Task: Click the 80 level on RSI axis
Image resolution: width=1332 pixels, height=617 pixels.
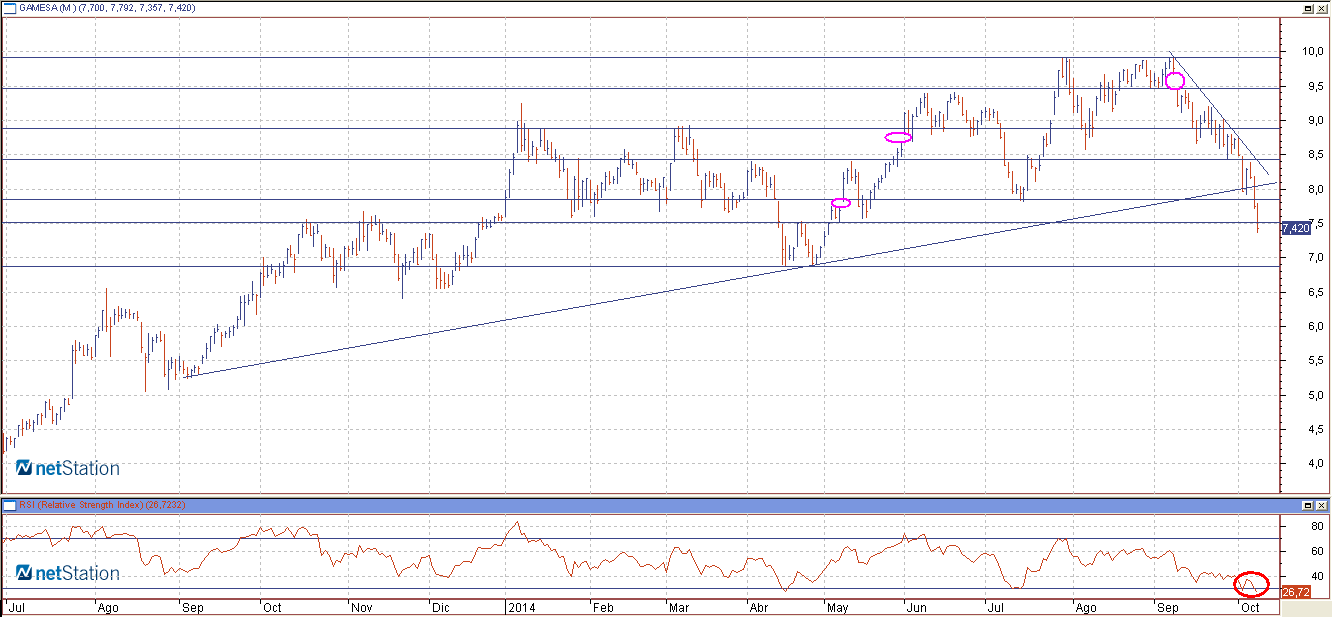Action: coord(1319,526)
